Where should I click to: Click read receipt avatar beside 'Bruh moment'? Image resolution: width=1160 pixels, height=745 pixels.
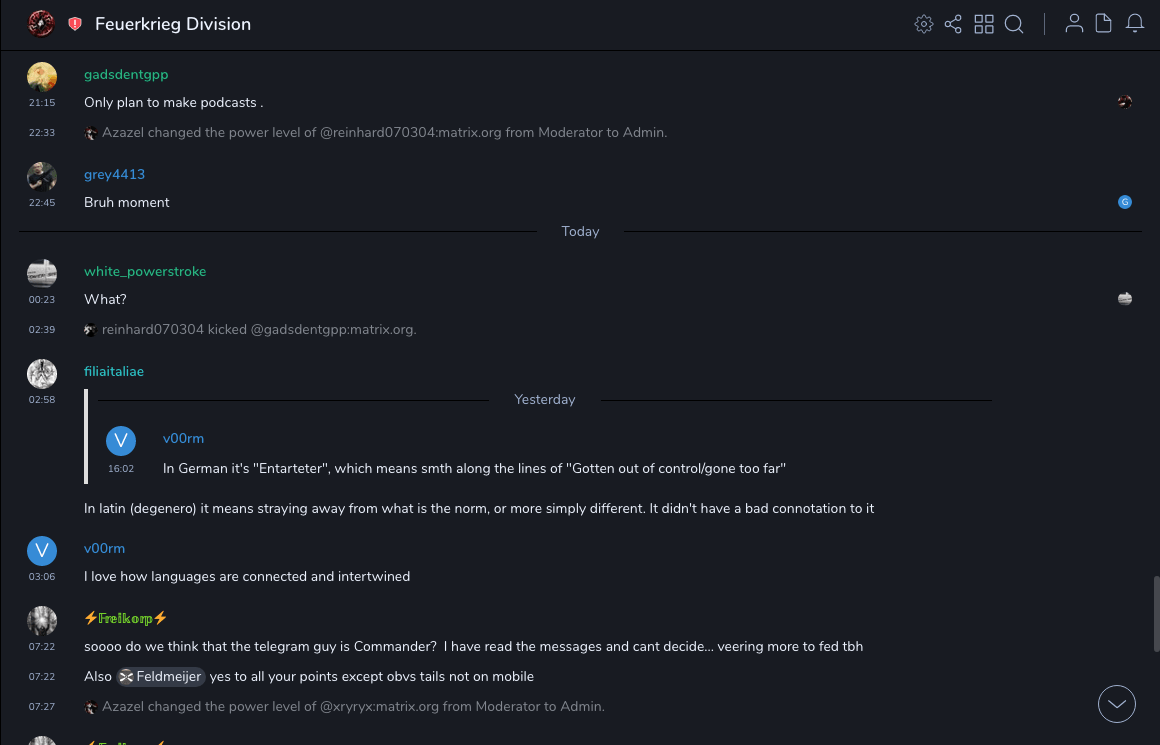coord(1125,202)
